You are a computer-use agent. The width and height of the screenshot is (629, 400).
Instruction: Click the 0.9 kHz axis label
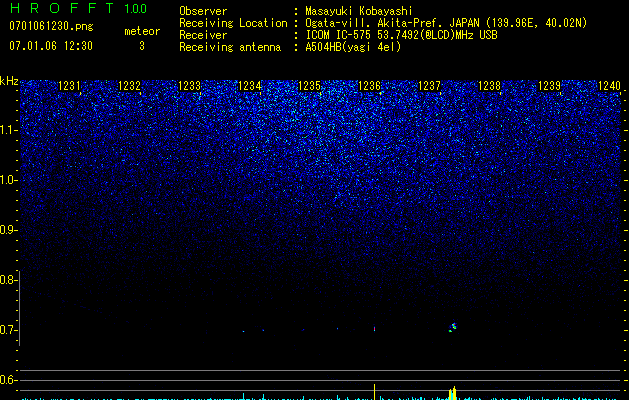tap(7, 230)
